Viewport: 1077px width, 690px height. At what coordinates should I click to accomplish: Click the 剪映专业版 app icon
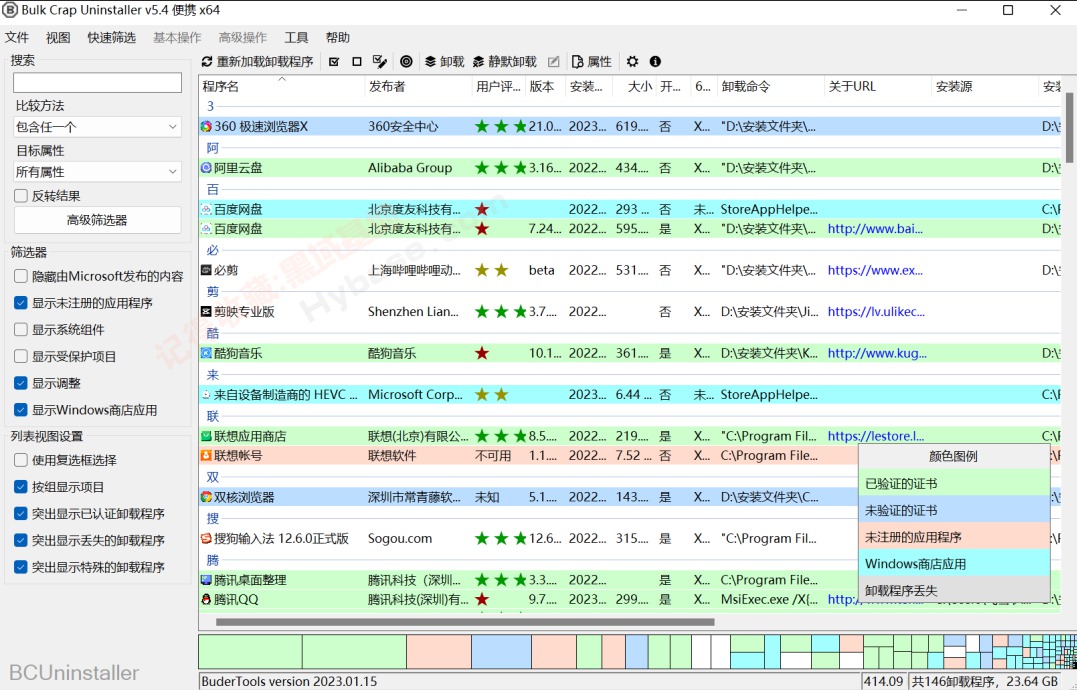[206, 312]
